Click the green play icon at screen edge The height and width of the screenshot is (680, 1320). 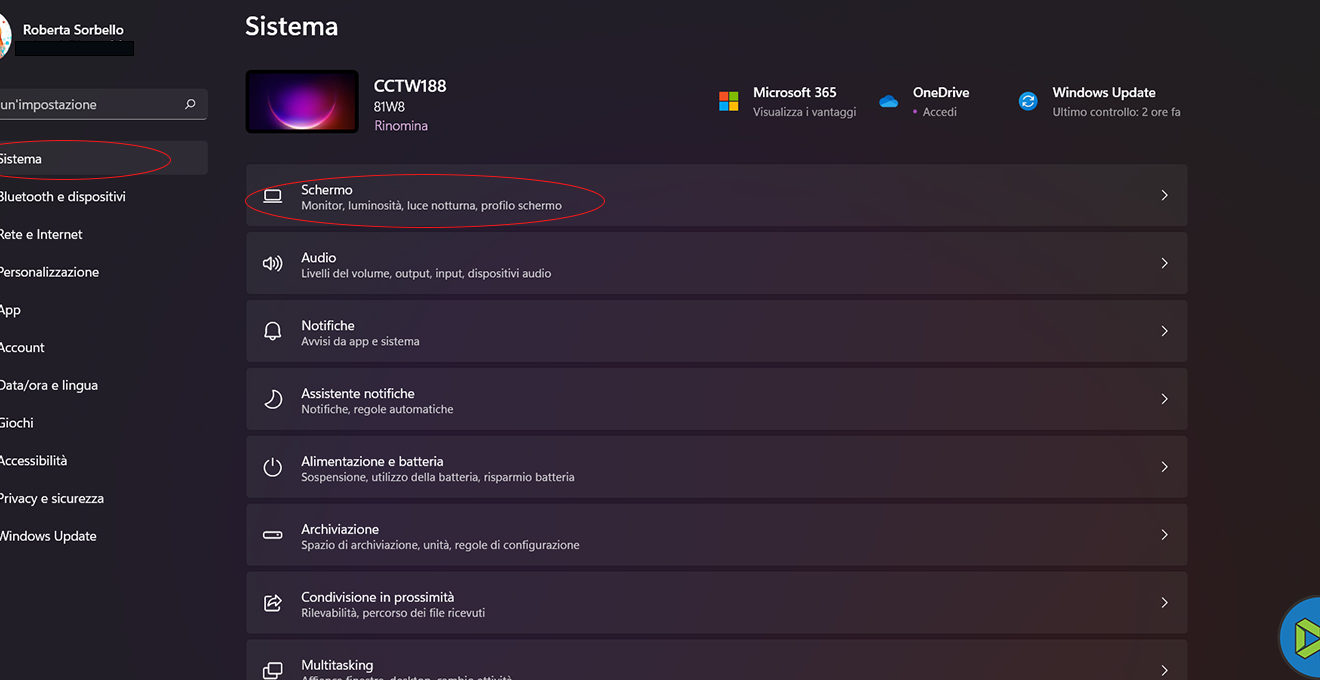pos(1302,636)
